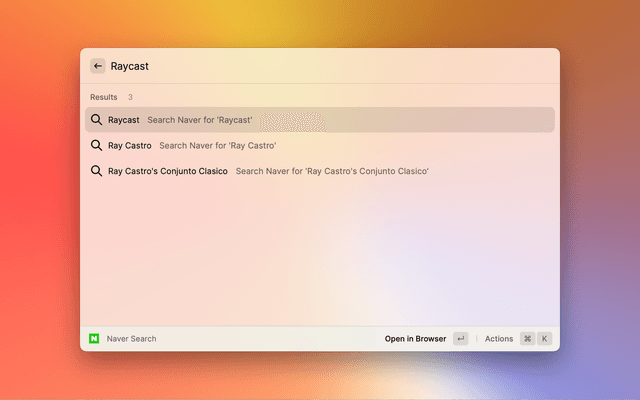Click subtitle "Search Naver for 'Raycast'"
The width and height of the screenshot is (640, 400).
point(200,120)
